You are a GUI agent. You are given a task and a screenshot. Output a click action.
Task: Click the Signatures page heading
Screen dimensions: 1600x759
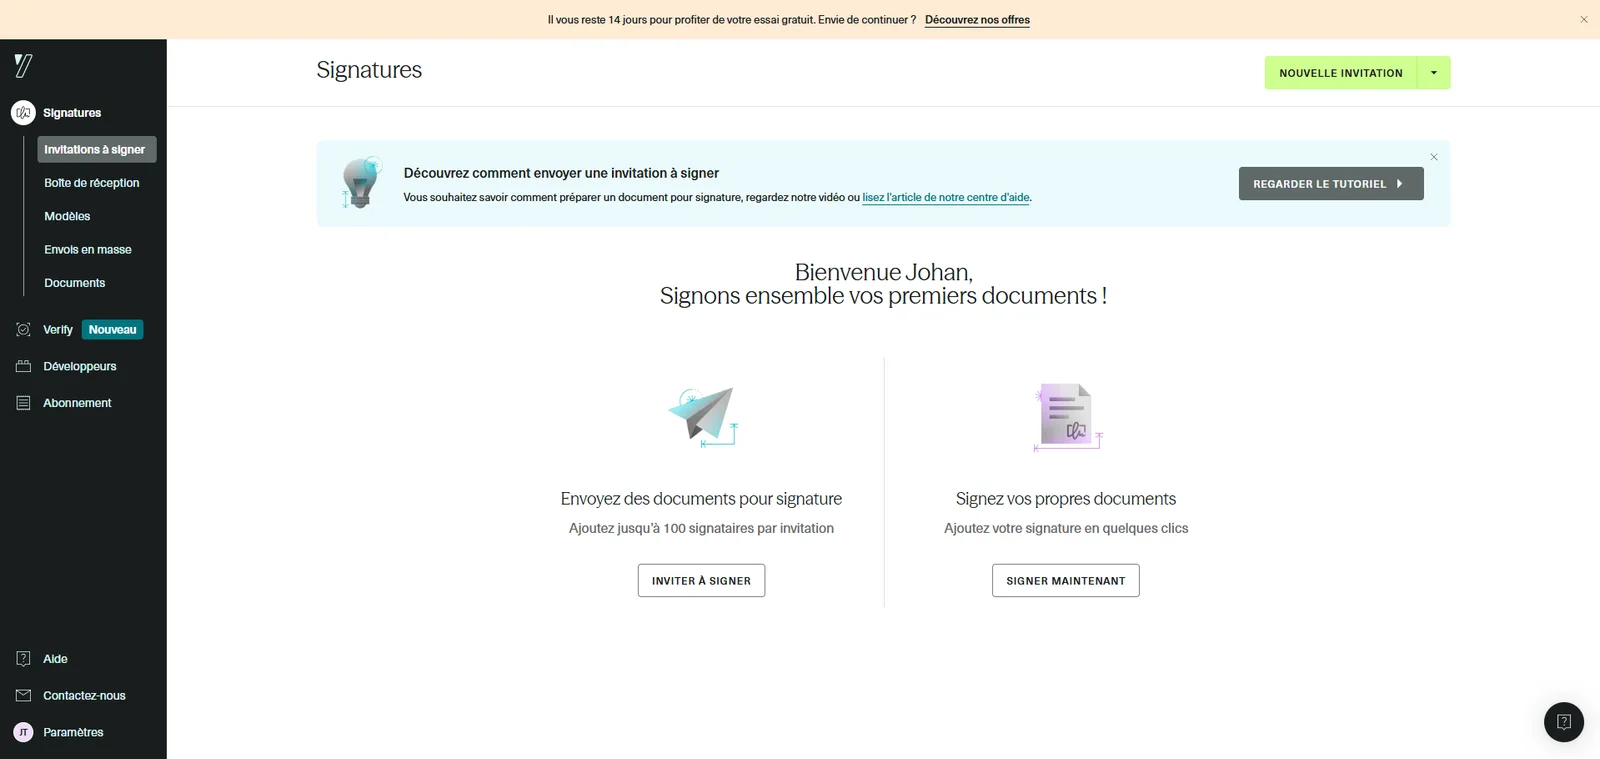(x=369, y=70)
